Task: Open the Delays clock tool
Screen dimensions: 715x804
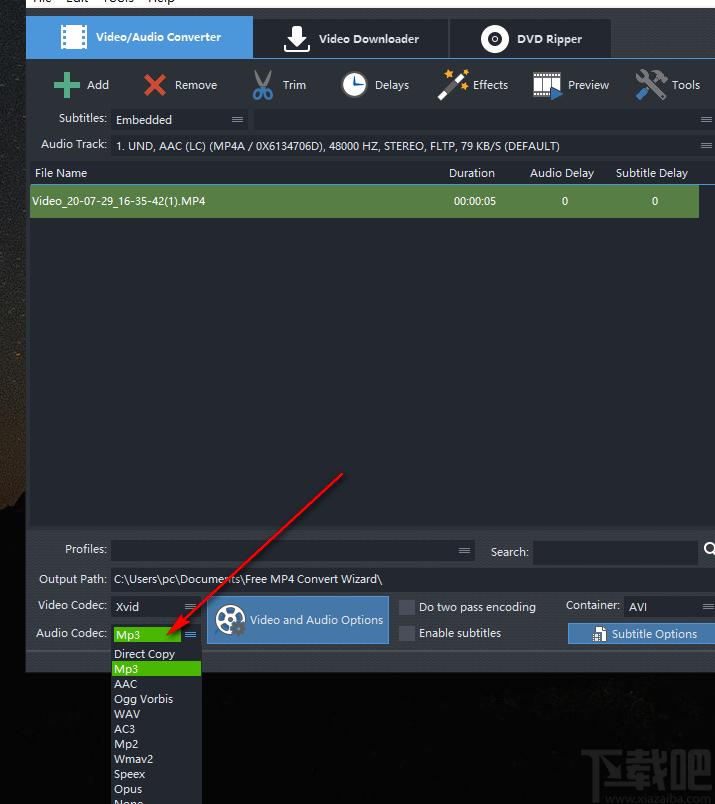Action: click(x=354, y=85)
